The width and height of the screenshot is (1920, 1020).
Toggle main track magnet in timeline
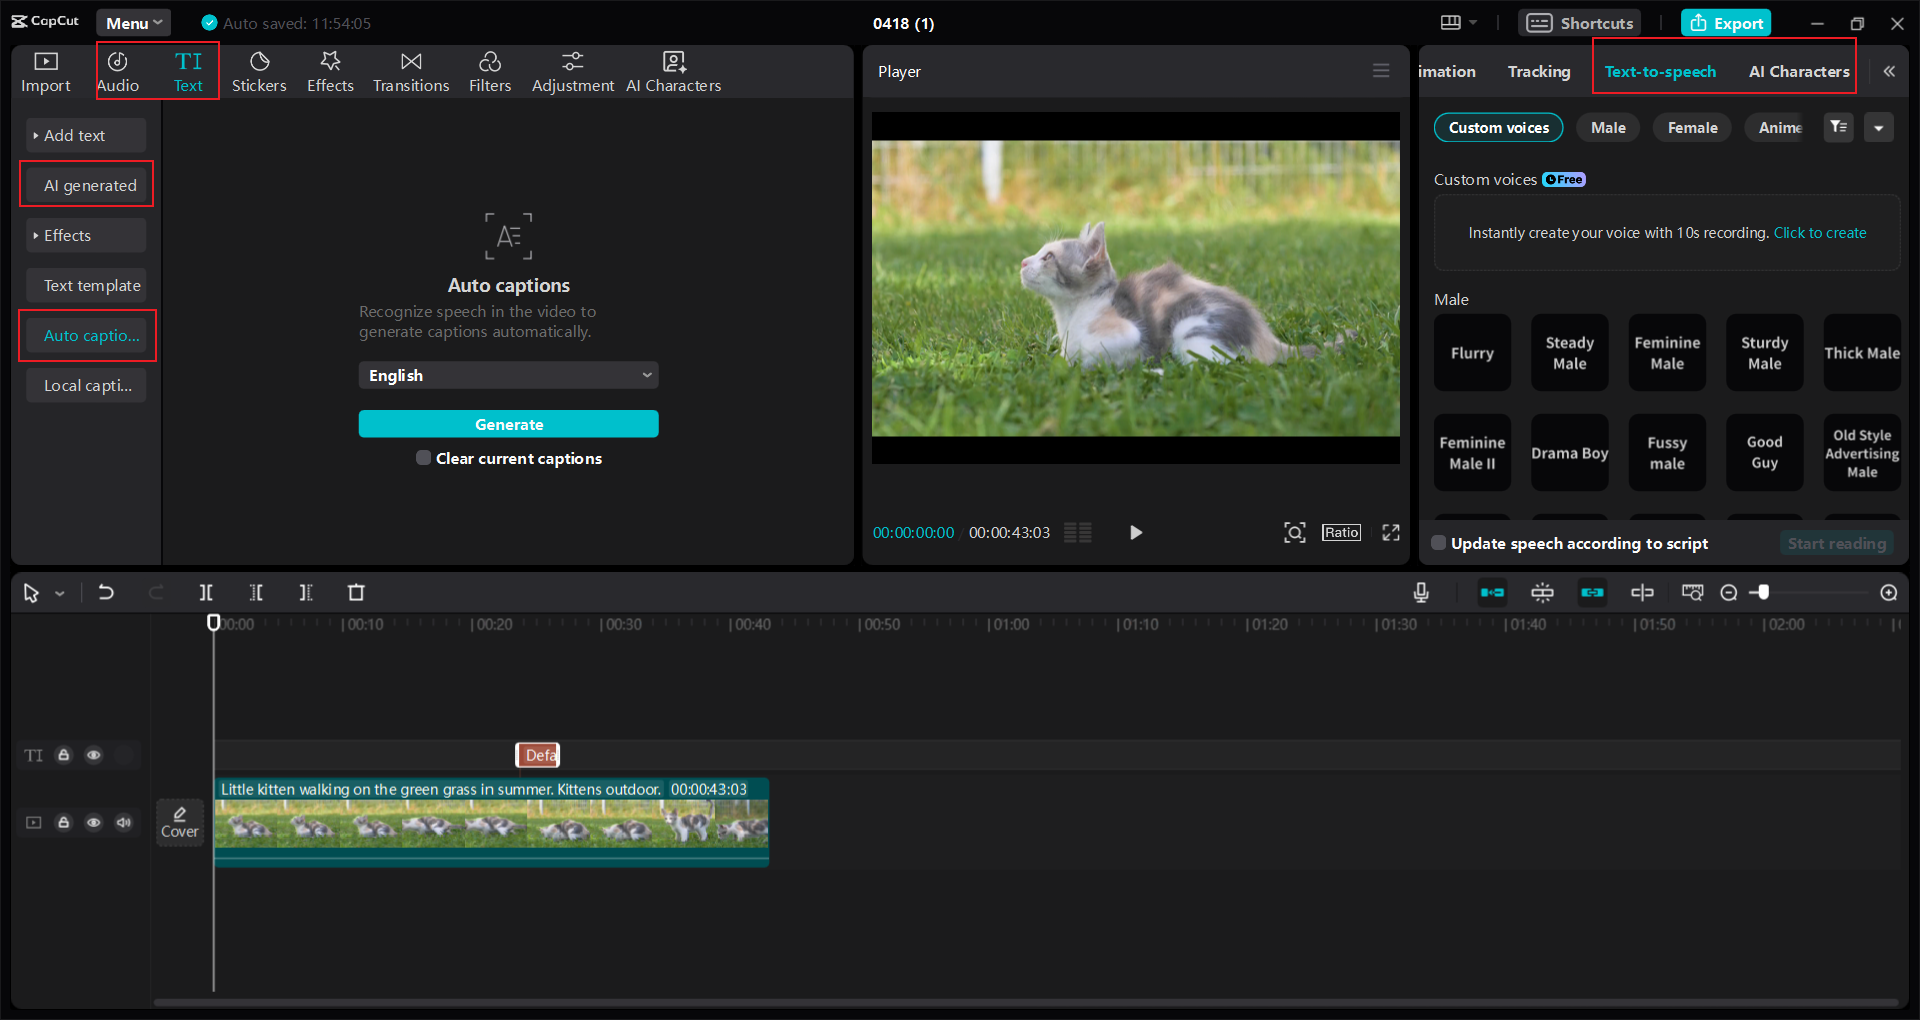(1492, 592)
